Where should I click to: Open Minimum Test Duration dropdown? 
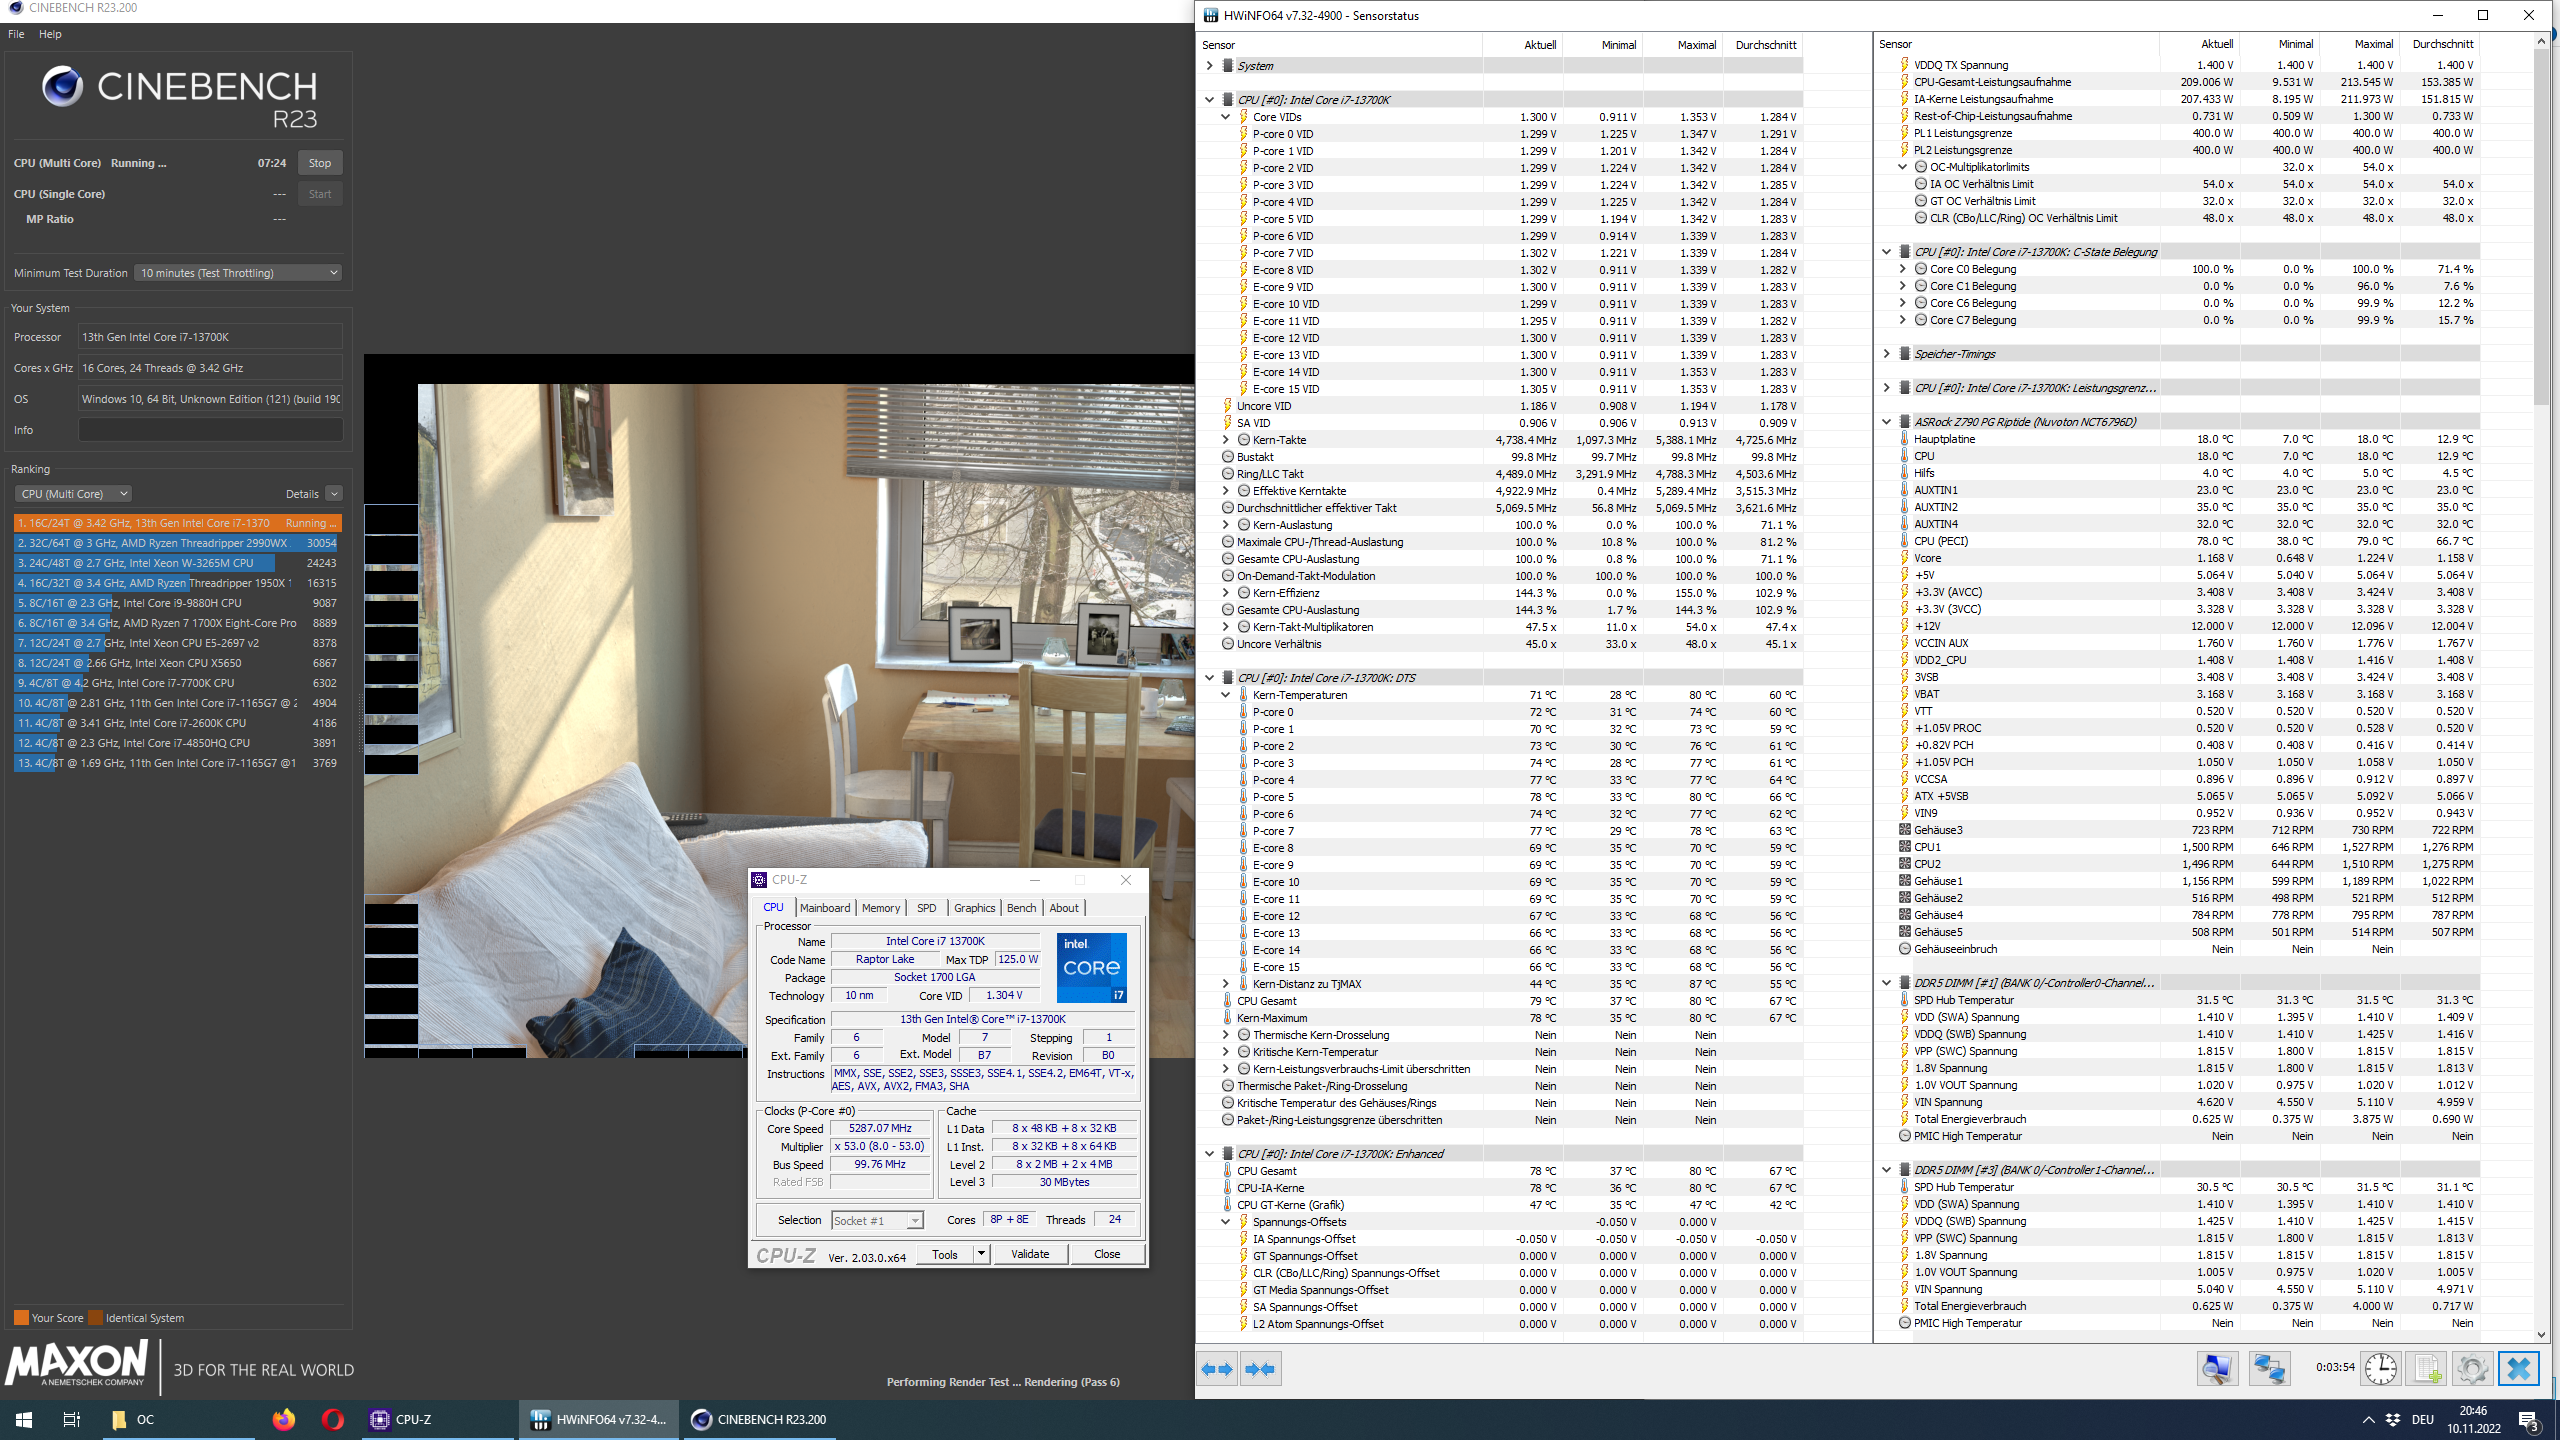click(x=238, y=273)
